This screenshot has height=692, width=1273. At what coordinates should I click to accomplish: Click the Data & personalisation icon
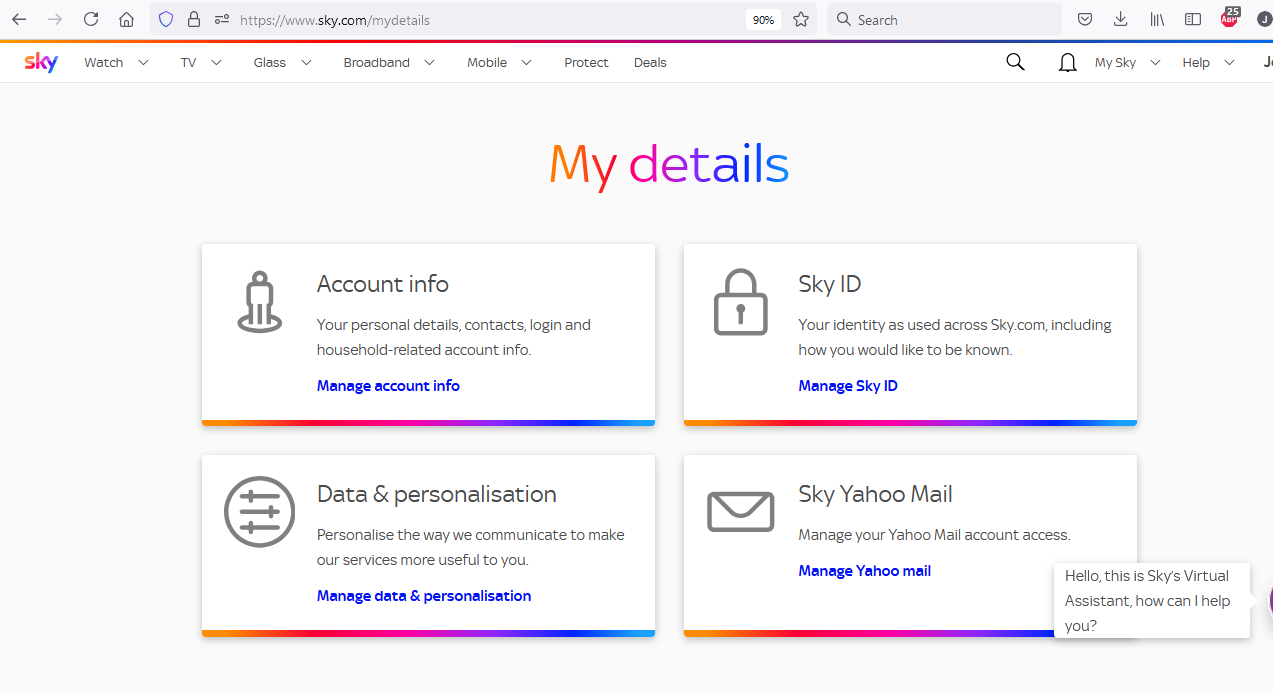click(259, 511)
